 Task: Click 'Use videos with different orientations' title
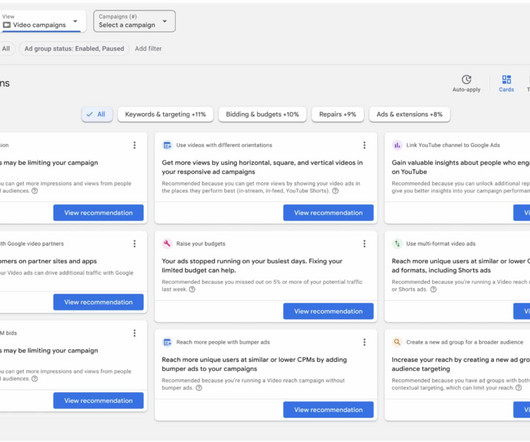(224, 145)
